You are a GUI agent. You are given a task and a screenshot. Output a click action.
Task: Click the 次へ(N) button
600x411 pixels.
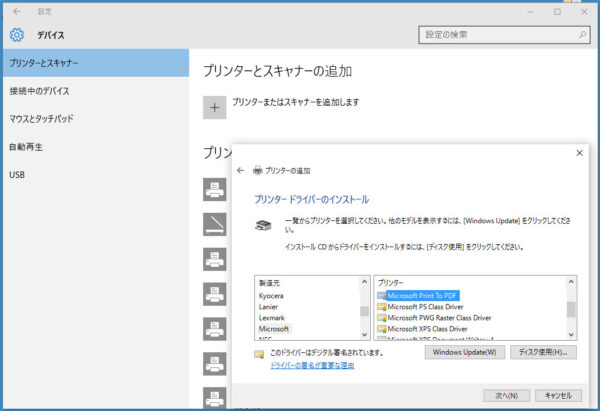click(x=507, y=395)
